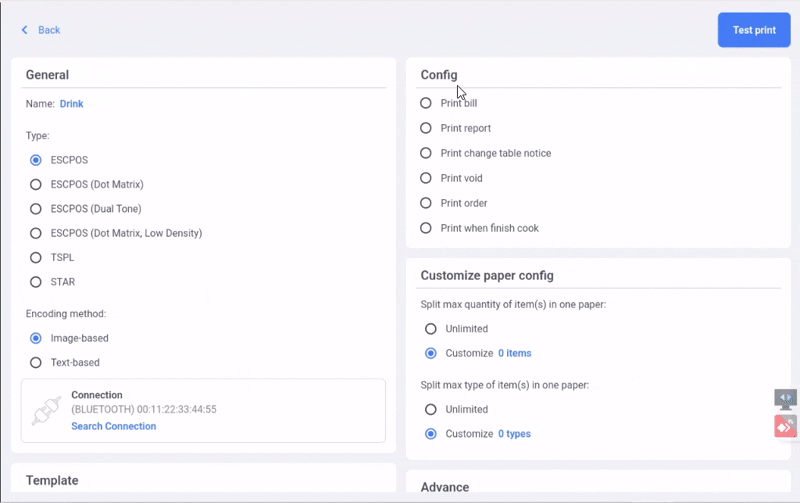Choose the STAR printer type
The width and height of the screenshot is (800, 503).
coord(36,282)
